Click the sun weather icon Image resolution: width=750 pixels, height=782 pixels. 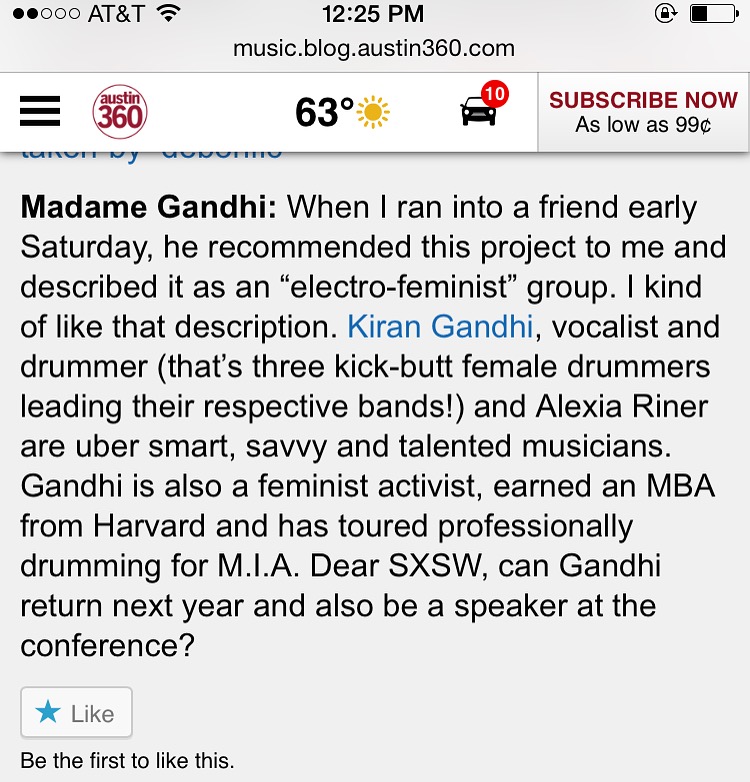pos(373,112)
